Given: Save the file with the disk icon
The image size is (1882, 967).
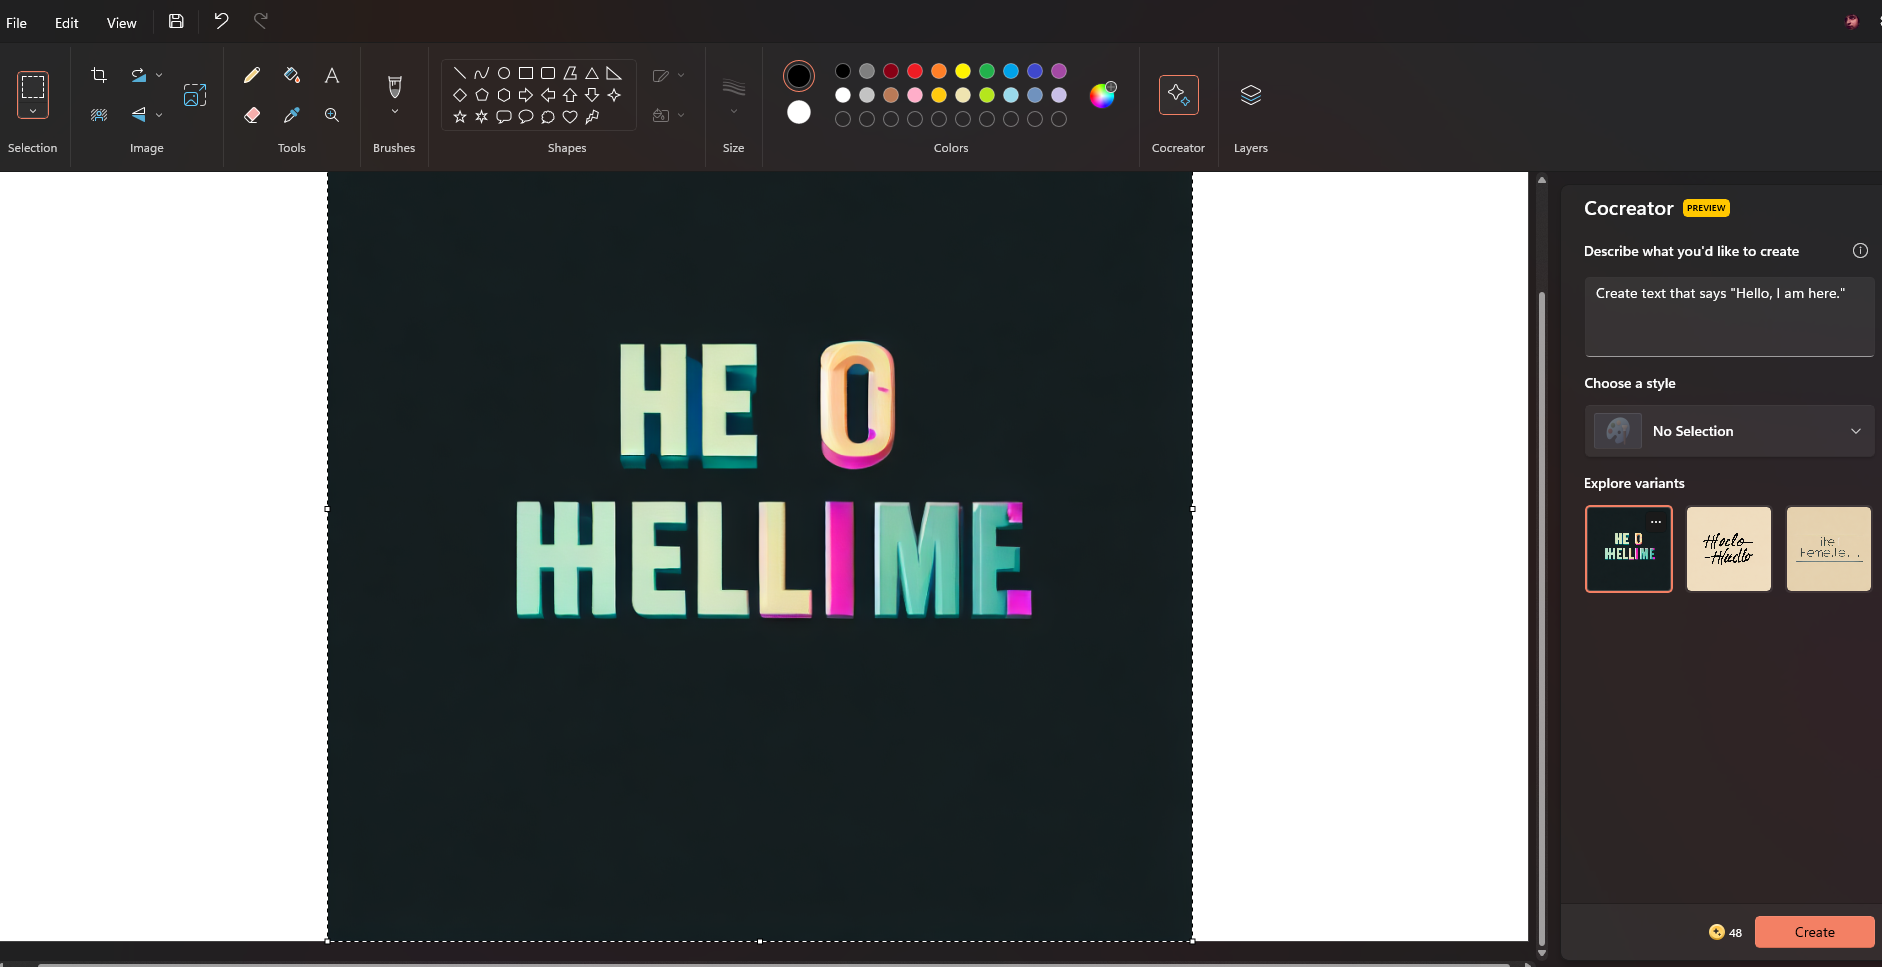Looking at the screenshot, I should (x=176, y=21).
